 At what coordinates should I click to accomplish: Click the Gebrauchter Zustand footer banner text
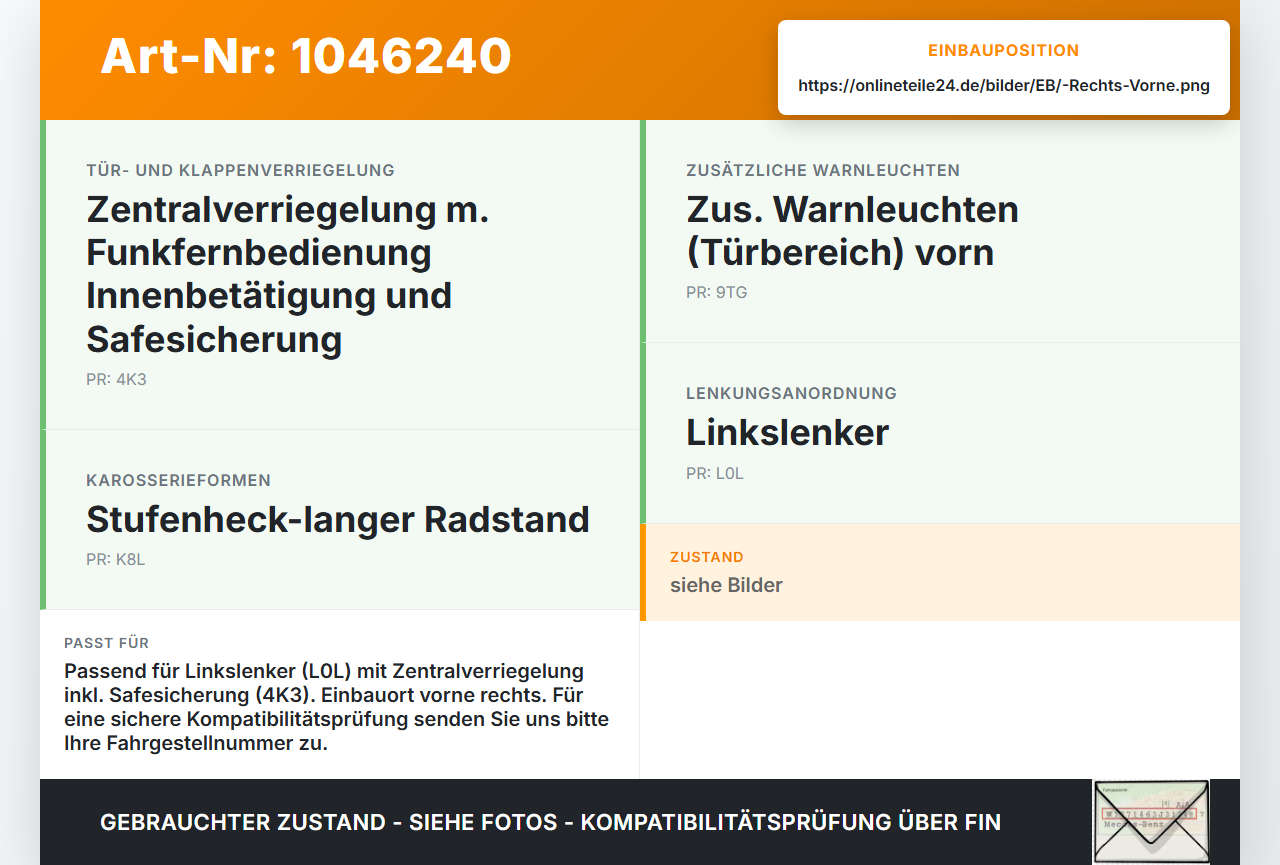pos(550,822)
